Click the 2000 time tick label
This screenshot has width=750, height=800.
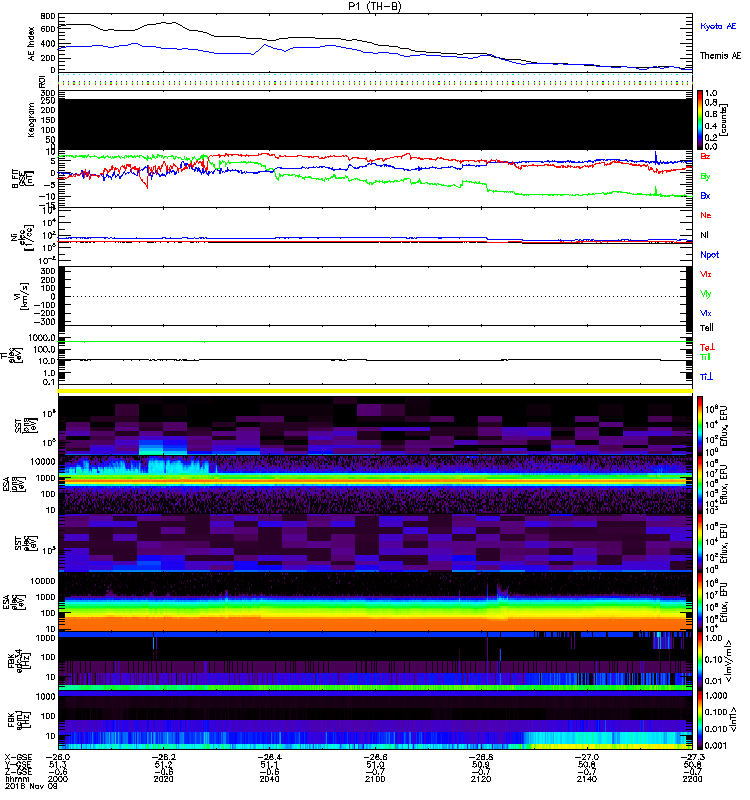[x=58, y=779]
